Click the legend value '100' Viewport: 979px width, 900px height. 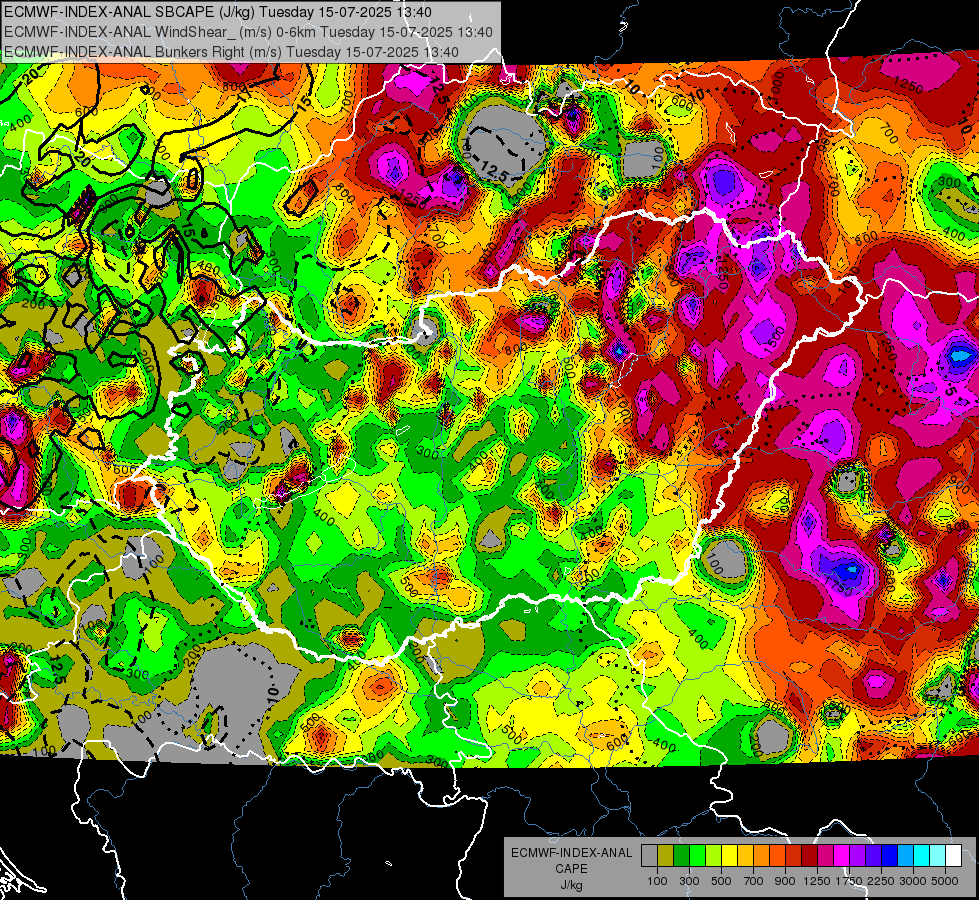[x=657, y=881]
